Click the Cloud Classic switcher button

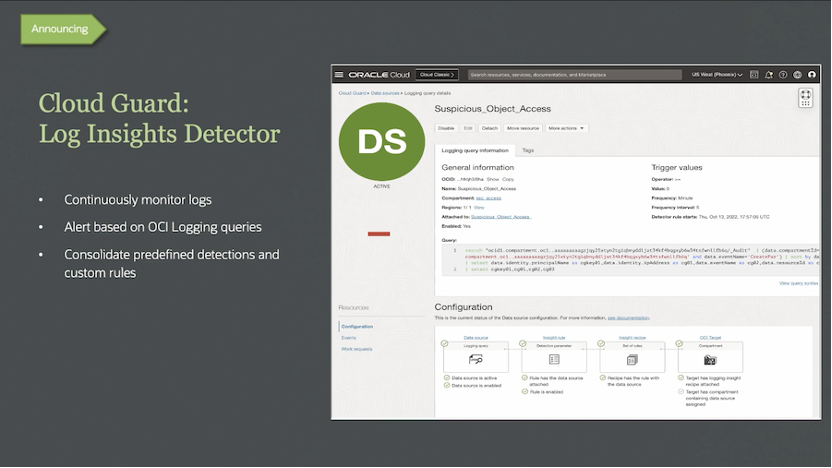[x=437, y=75]
